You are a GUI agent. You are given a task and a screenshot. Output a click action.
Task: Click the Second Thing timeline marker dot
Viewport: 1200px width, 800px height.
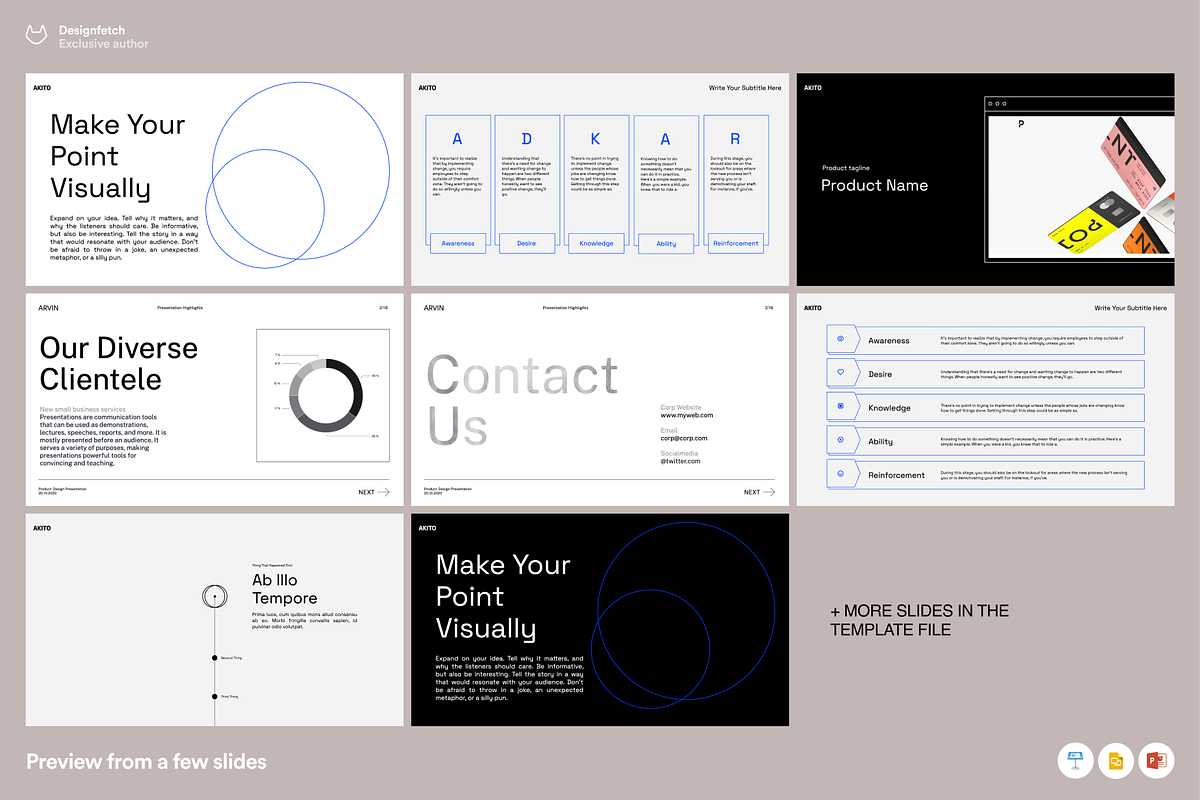pyautogui.click(x=214, y=658)
